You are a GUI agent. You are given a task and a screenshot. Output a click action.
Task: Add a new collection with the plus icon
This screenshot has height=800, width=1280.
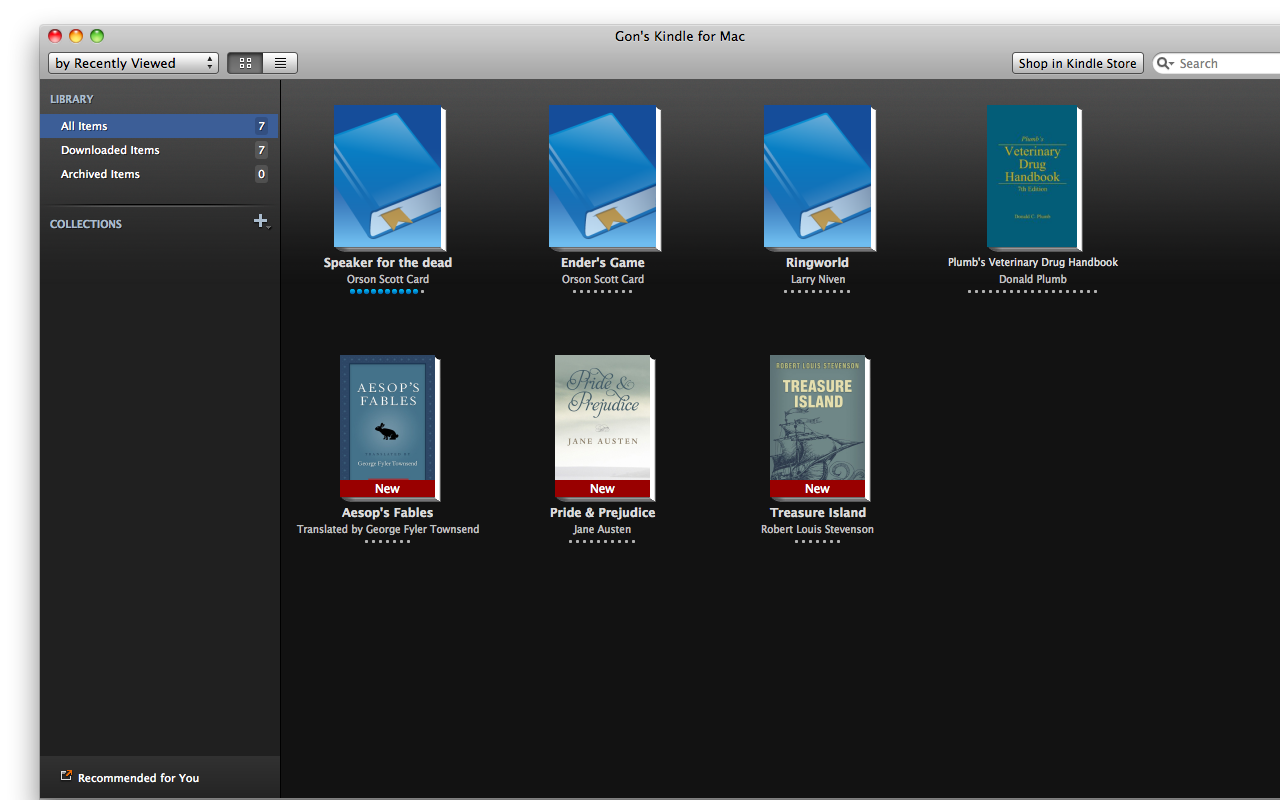pyautogui.click(x=261, y=221)
